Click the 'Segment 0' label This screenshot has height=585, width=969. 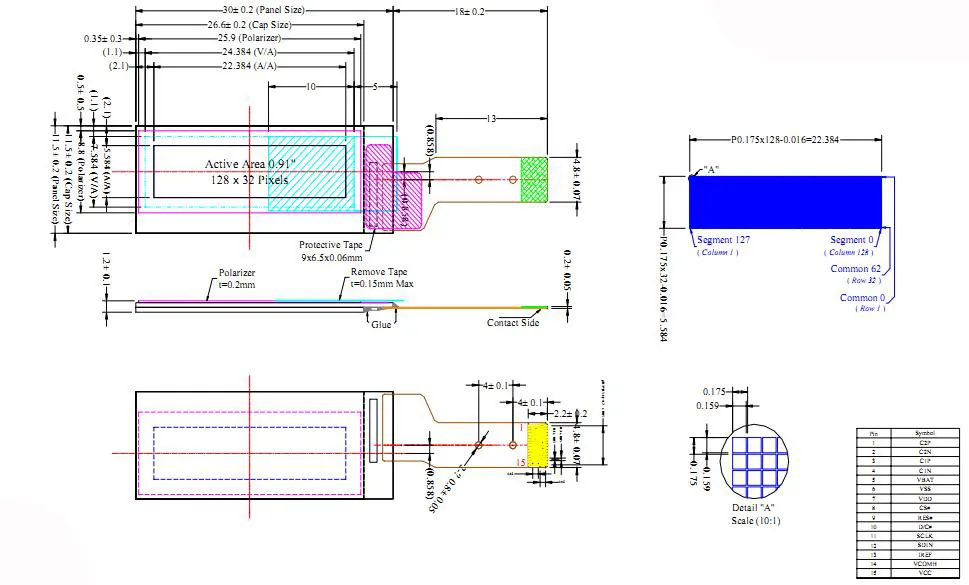tap(852, 240)
